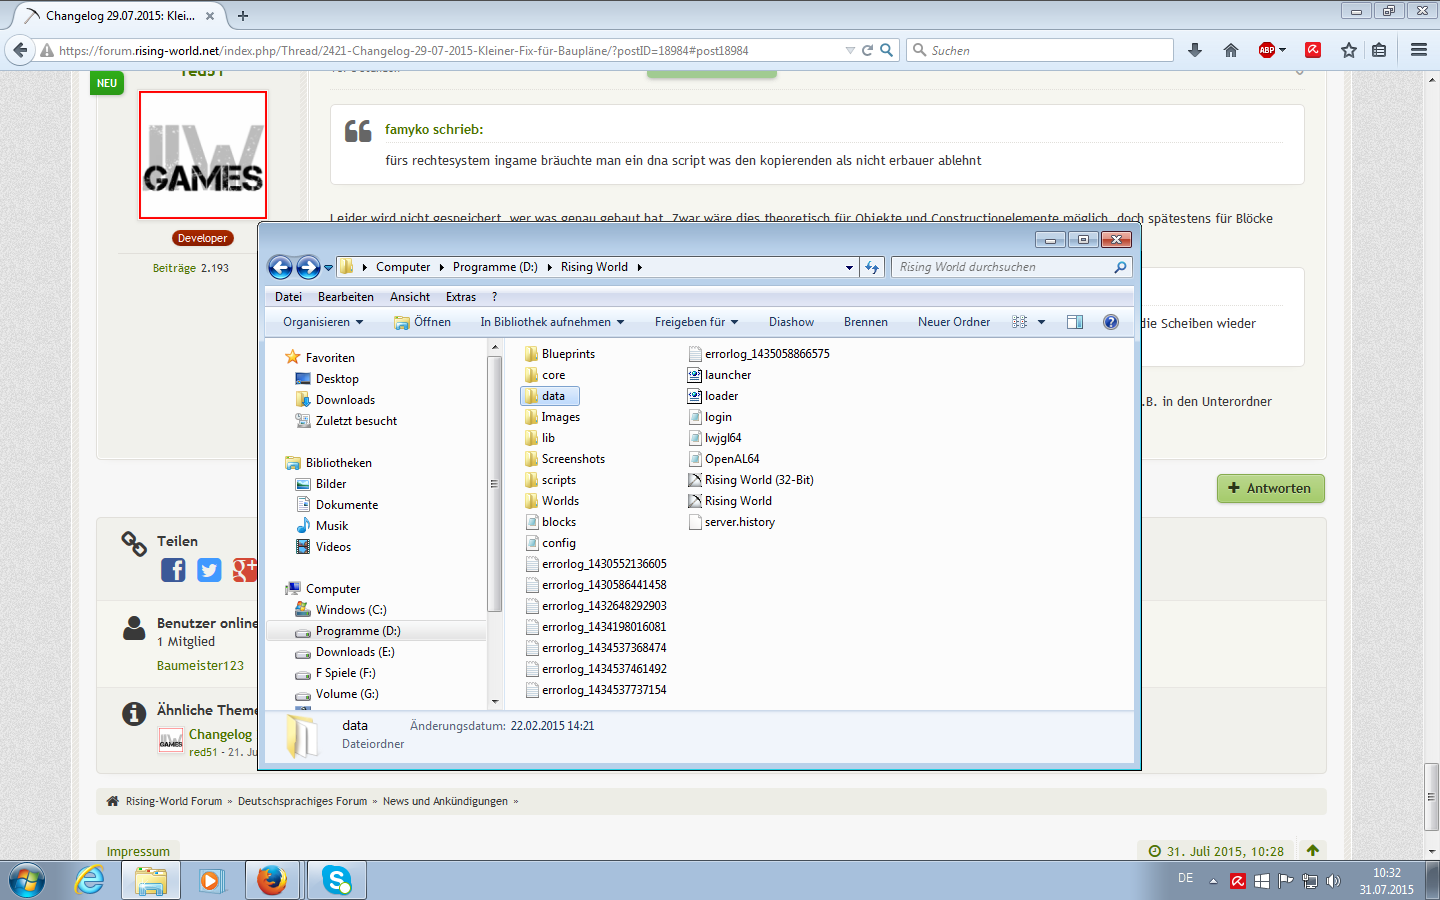Open the Firefox downloads arrow icon
This screenshot has width=1440, height=900.
(x=1194, y=50)
